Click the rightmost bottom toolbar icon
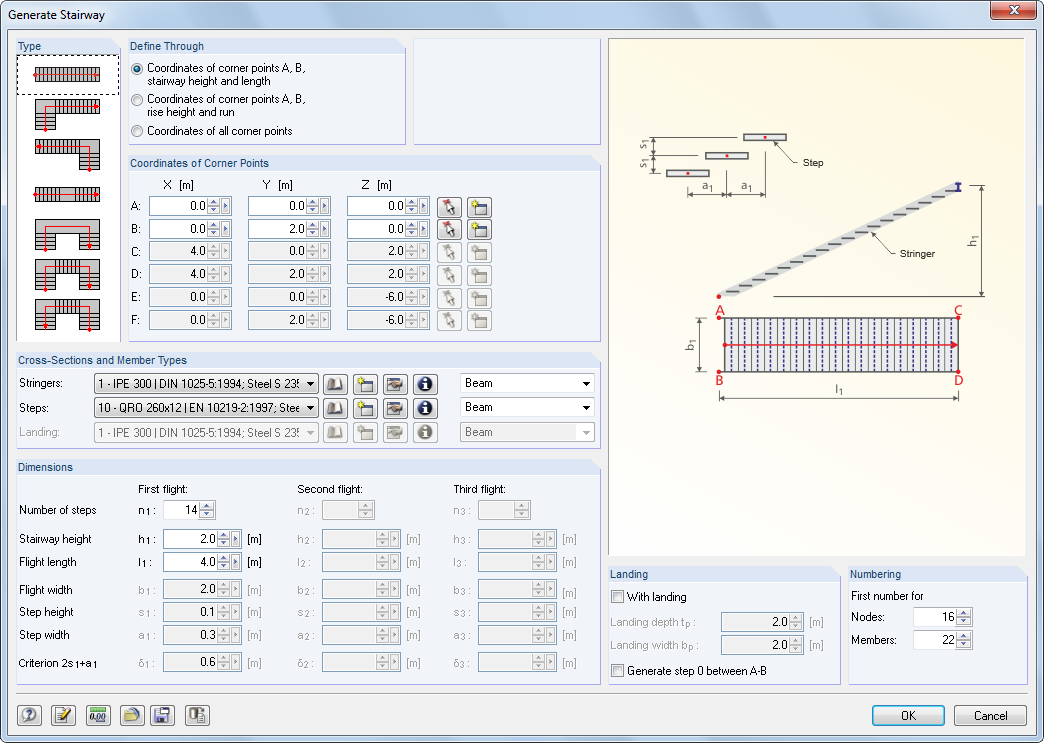The width and height of the screenshot is (1044, 743). (x=197, y=715)
